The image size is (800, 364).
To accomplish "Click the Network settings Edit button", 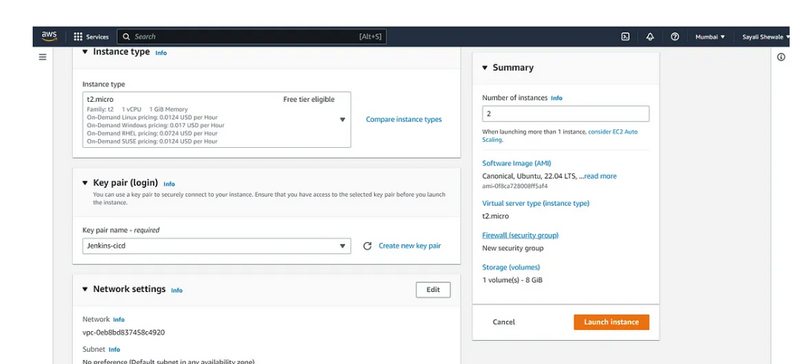I will point(433,289).
